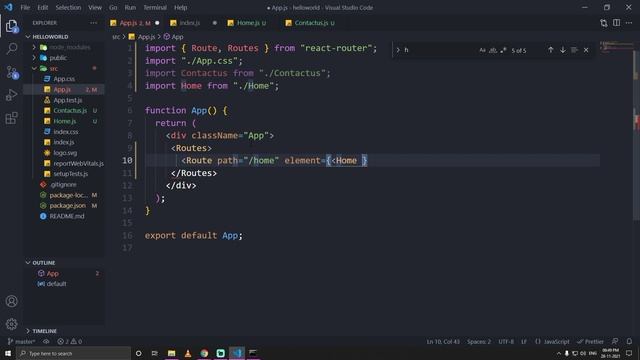Change UTF-8 encoding in status bar
The width and height of the screenshot is (640, 360).
[x=506, y=342]
